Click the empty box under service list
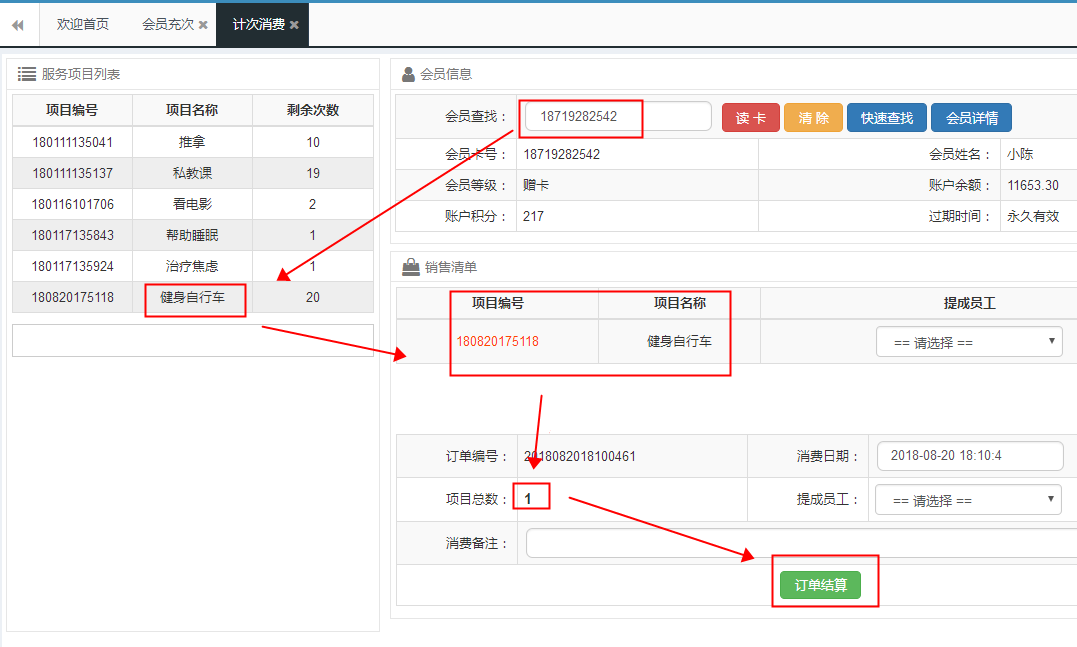1077x647 pixels. click(x=192, y=340)
